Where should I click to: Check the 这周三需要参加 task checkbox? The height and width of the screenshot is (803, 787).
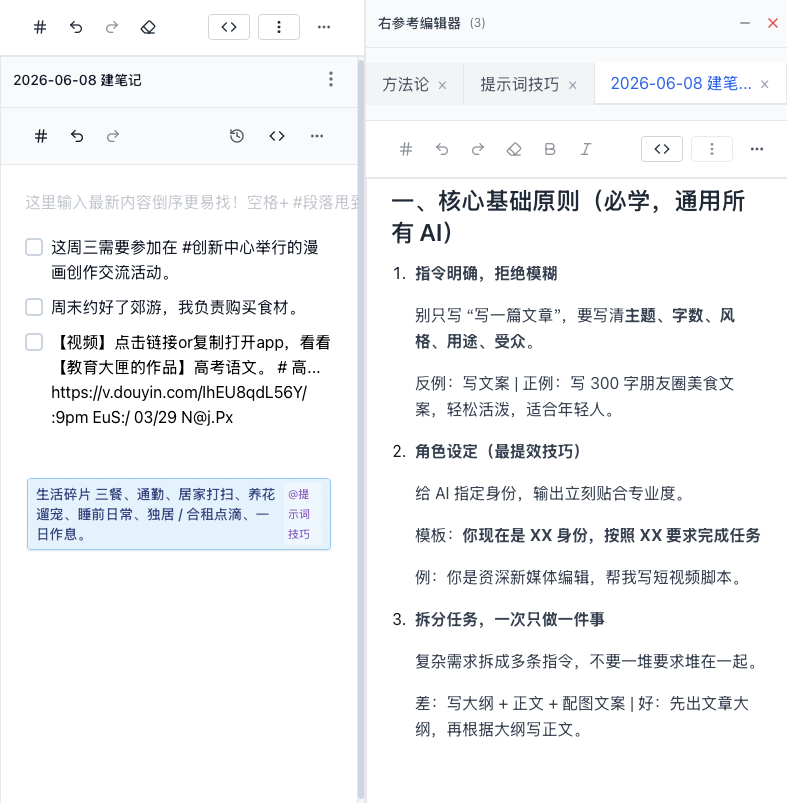point(34,247)
